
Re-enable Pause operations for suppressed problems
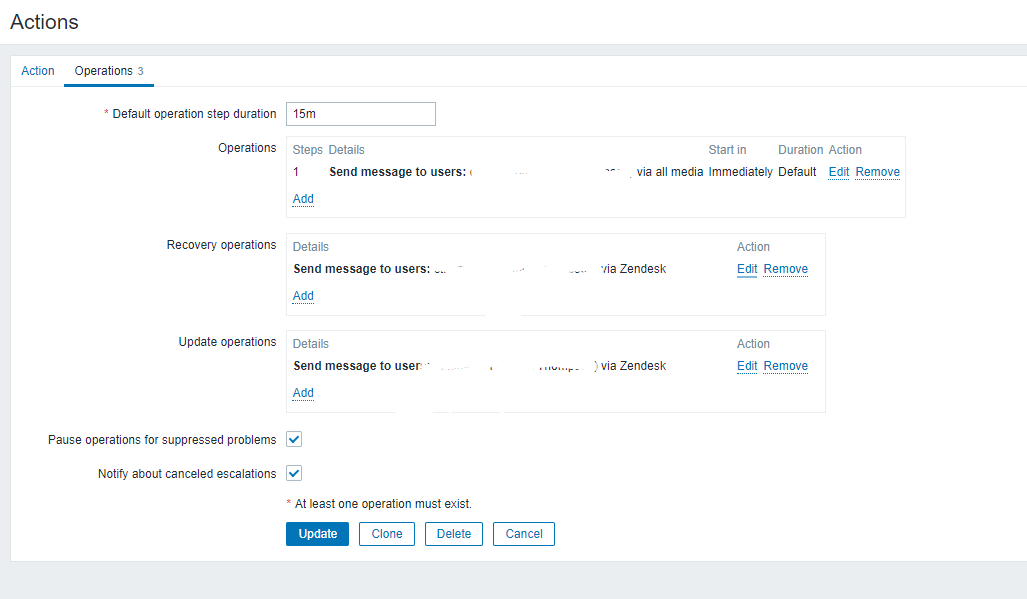pos(293,438)
